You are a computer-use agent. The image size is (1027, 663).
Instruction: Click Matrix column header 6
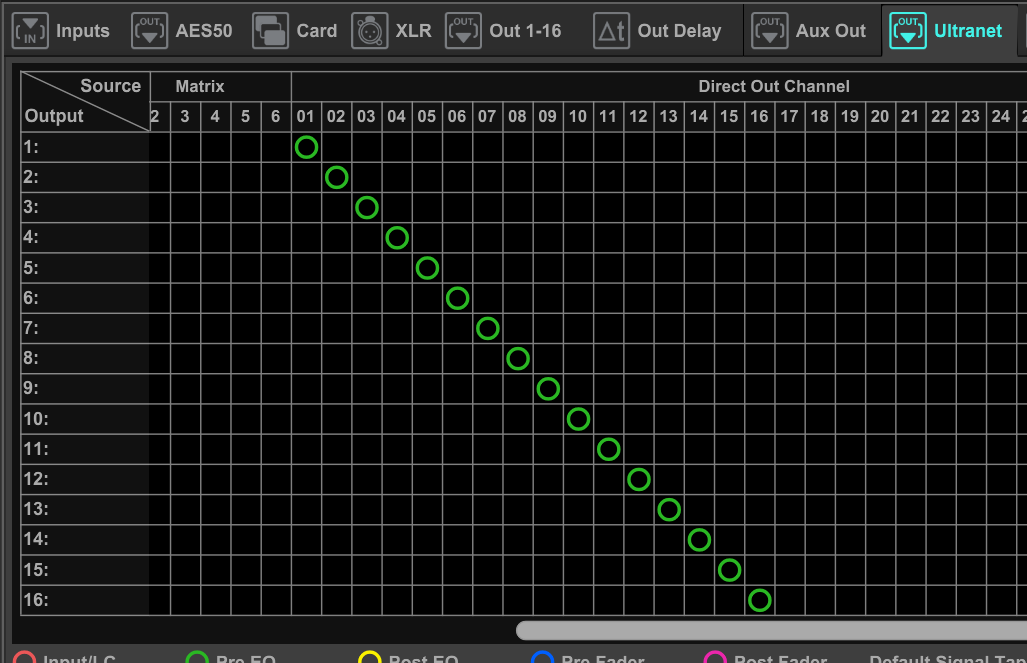tap(276, 117)
